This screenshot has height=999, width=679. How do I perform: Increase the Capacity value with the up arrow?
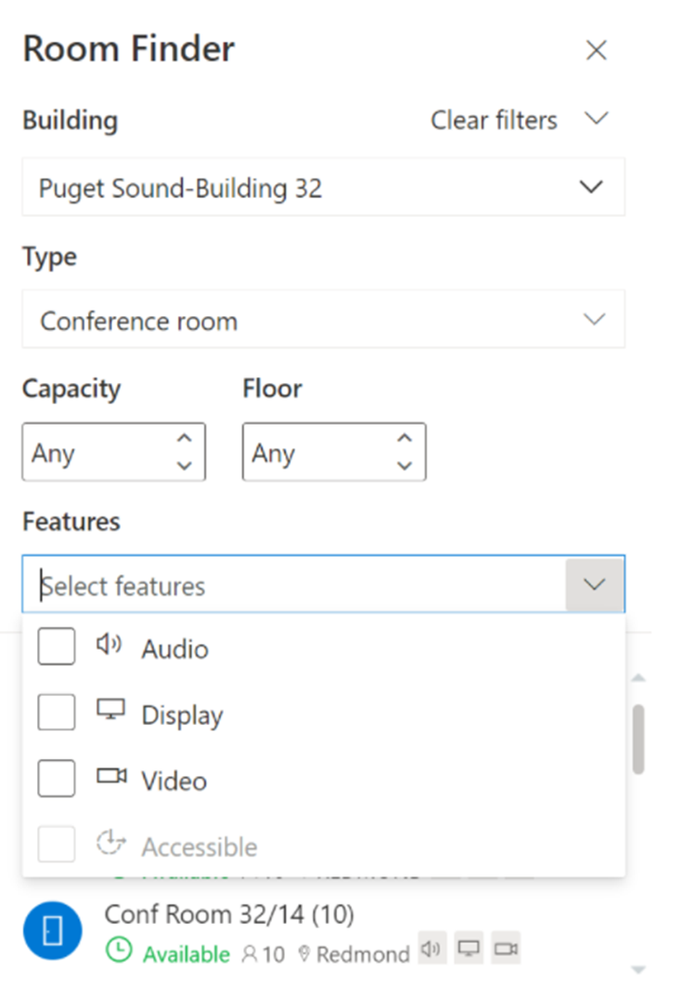click(184, 439)
